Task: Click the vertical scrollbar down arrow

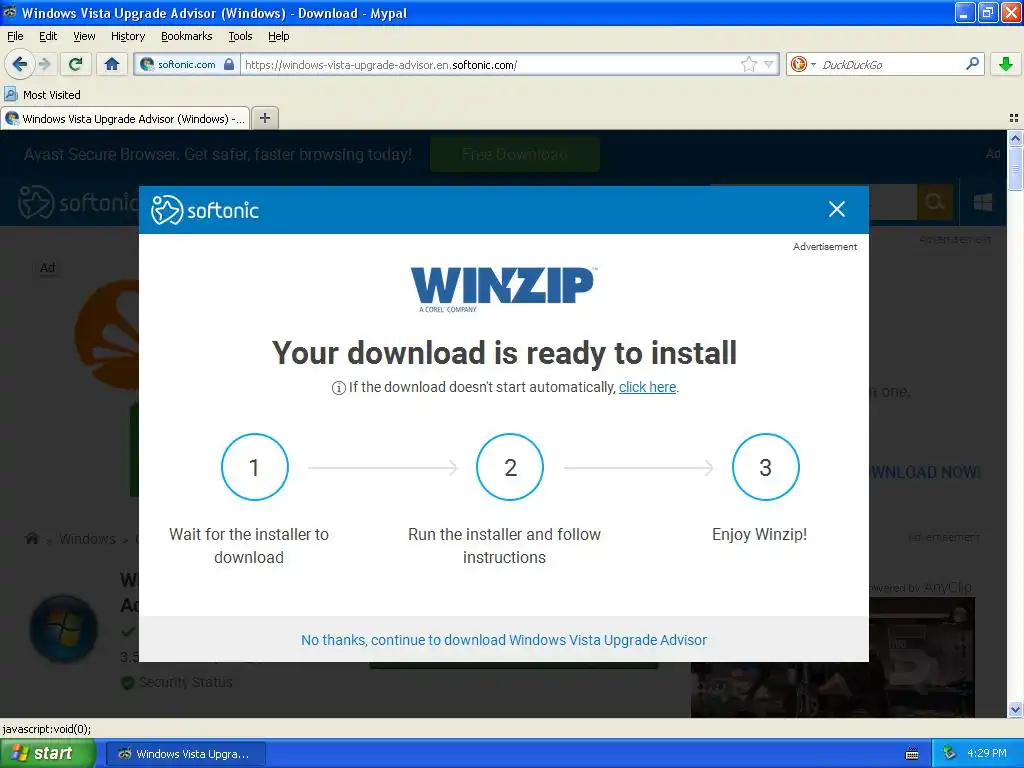Action: [1015, 709]
